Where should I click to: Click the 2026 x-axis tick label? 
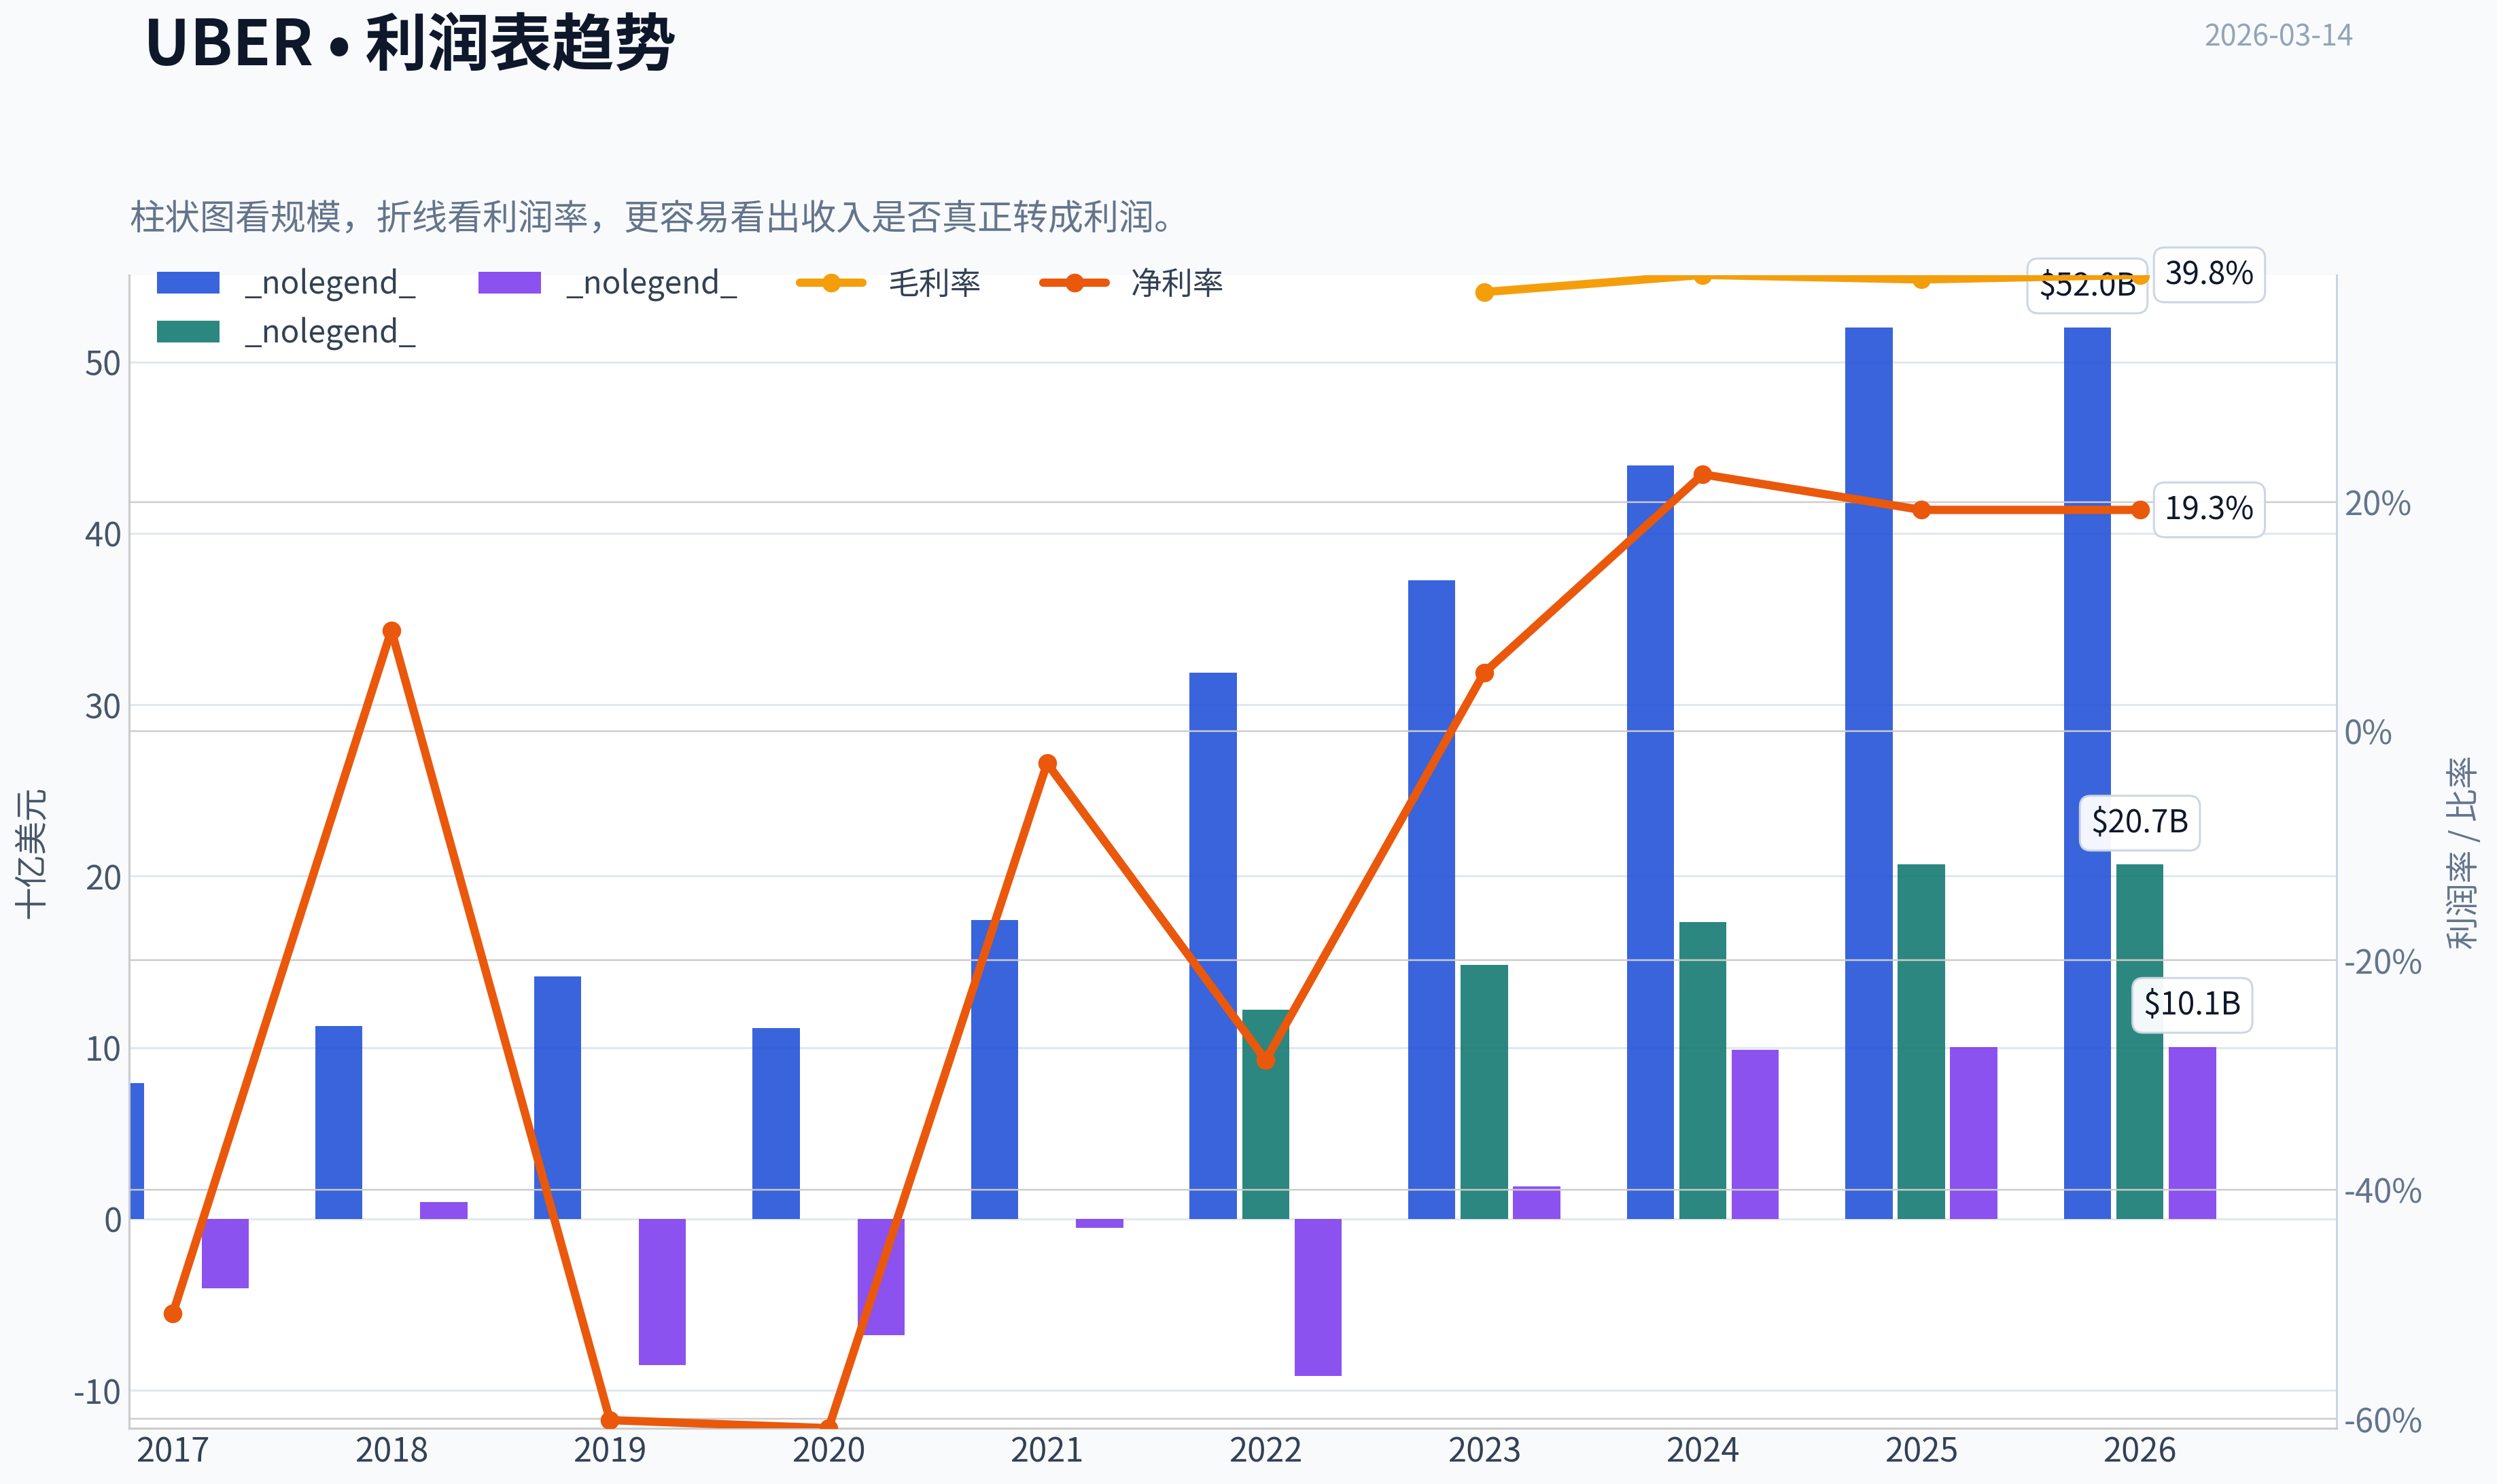coord(2139,1450)
